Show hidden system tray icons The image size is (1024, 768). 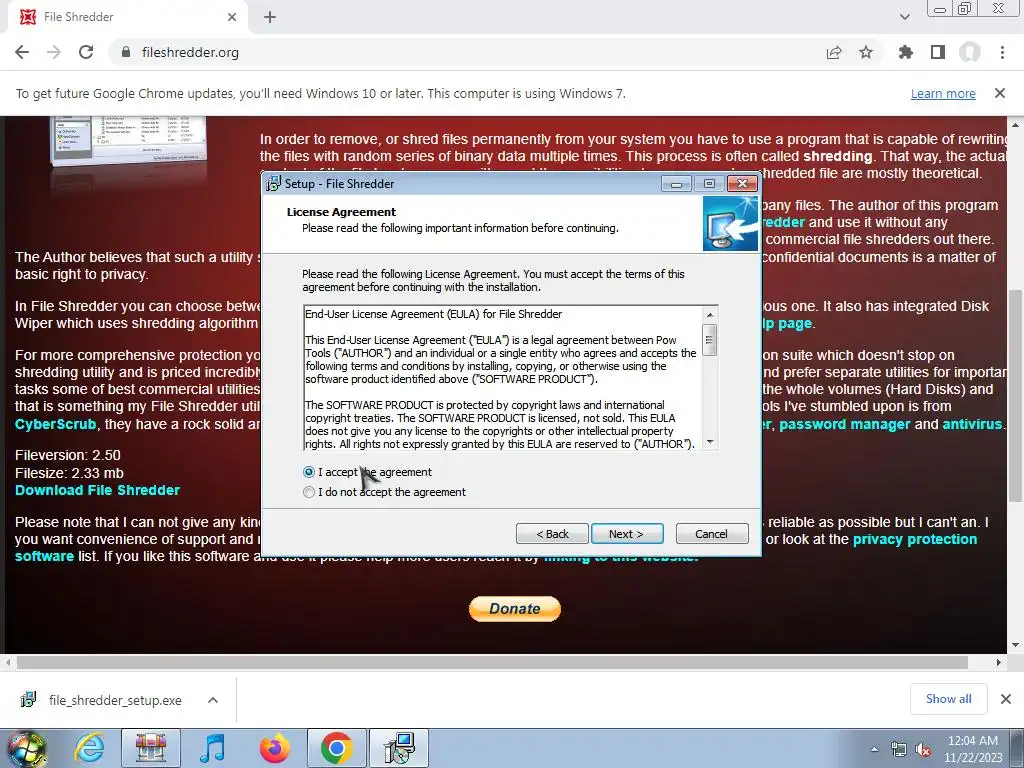874,749
